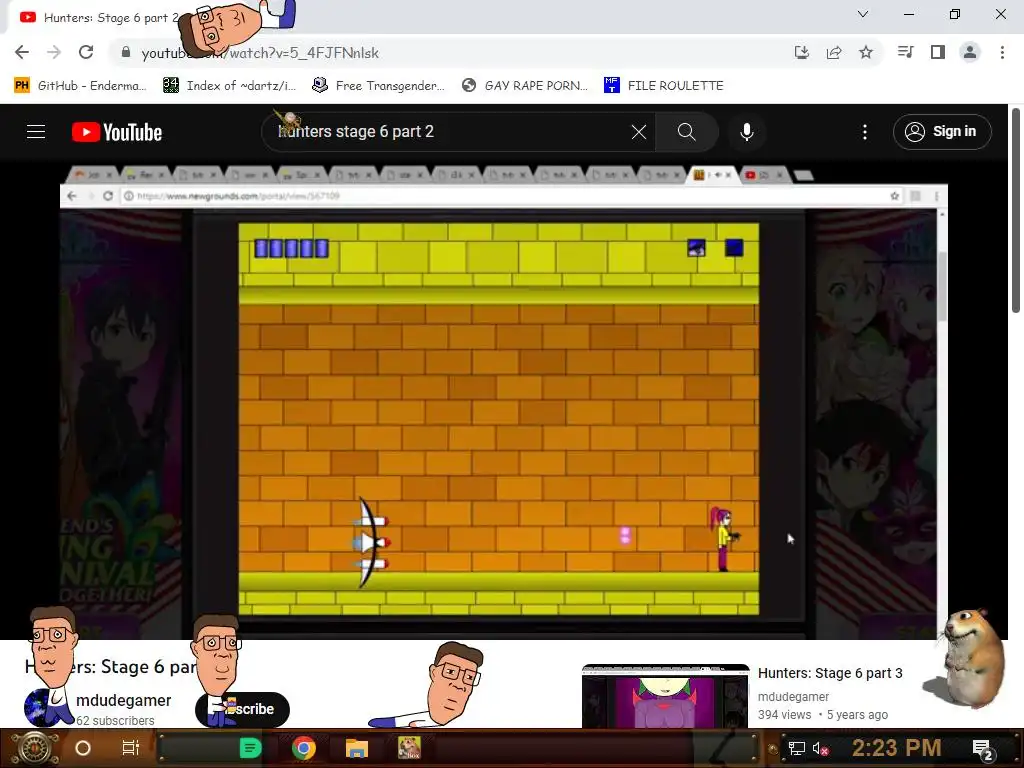Open the Chrome profile avatar

(x=970, y=52)
